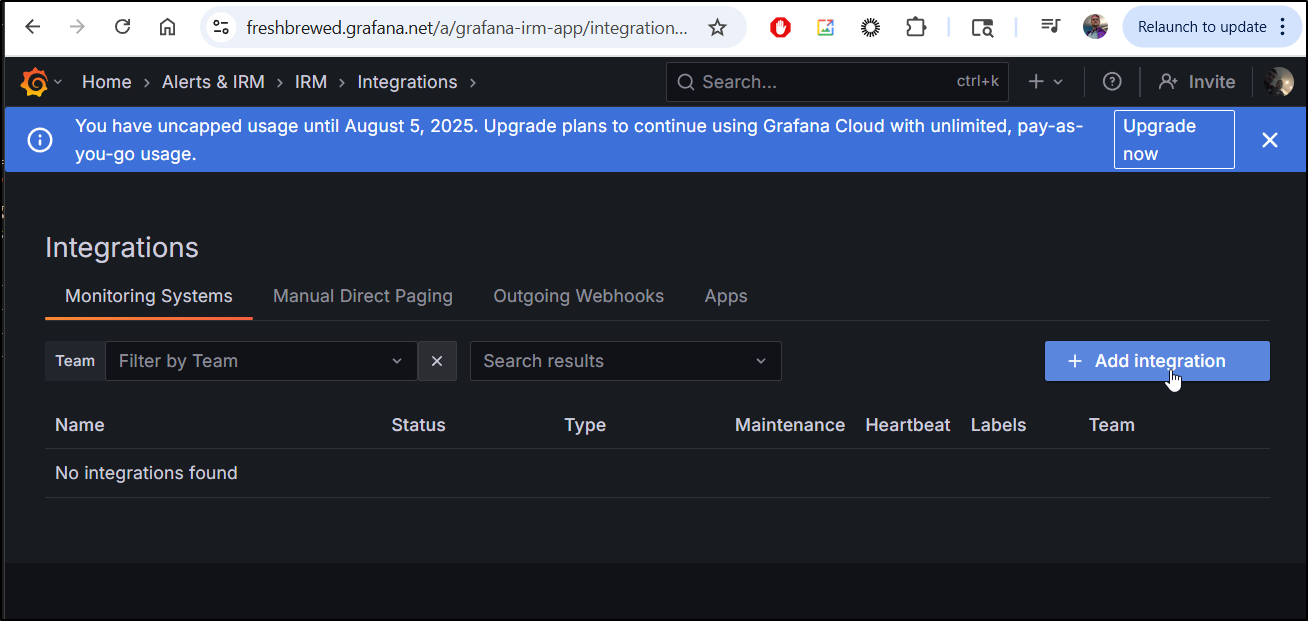Click the browser address bar URL

[x=467, y=28]
